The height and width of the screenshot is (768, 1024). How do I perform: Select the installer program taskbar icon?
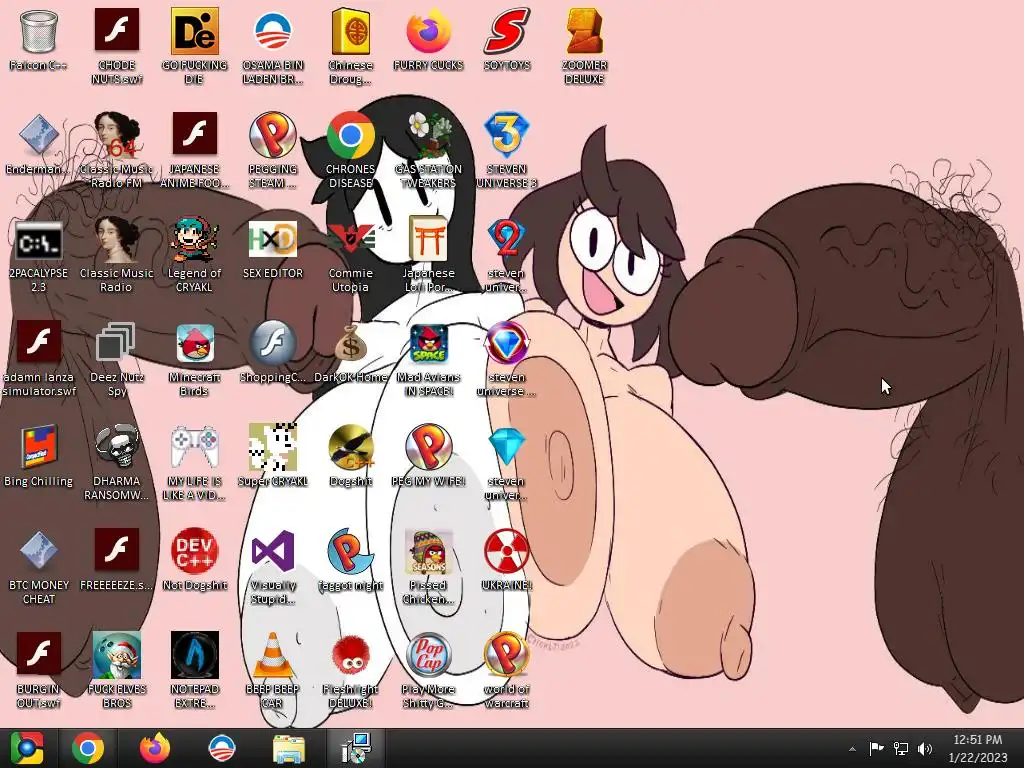pos(356,748)
